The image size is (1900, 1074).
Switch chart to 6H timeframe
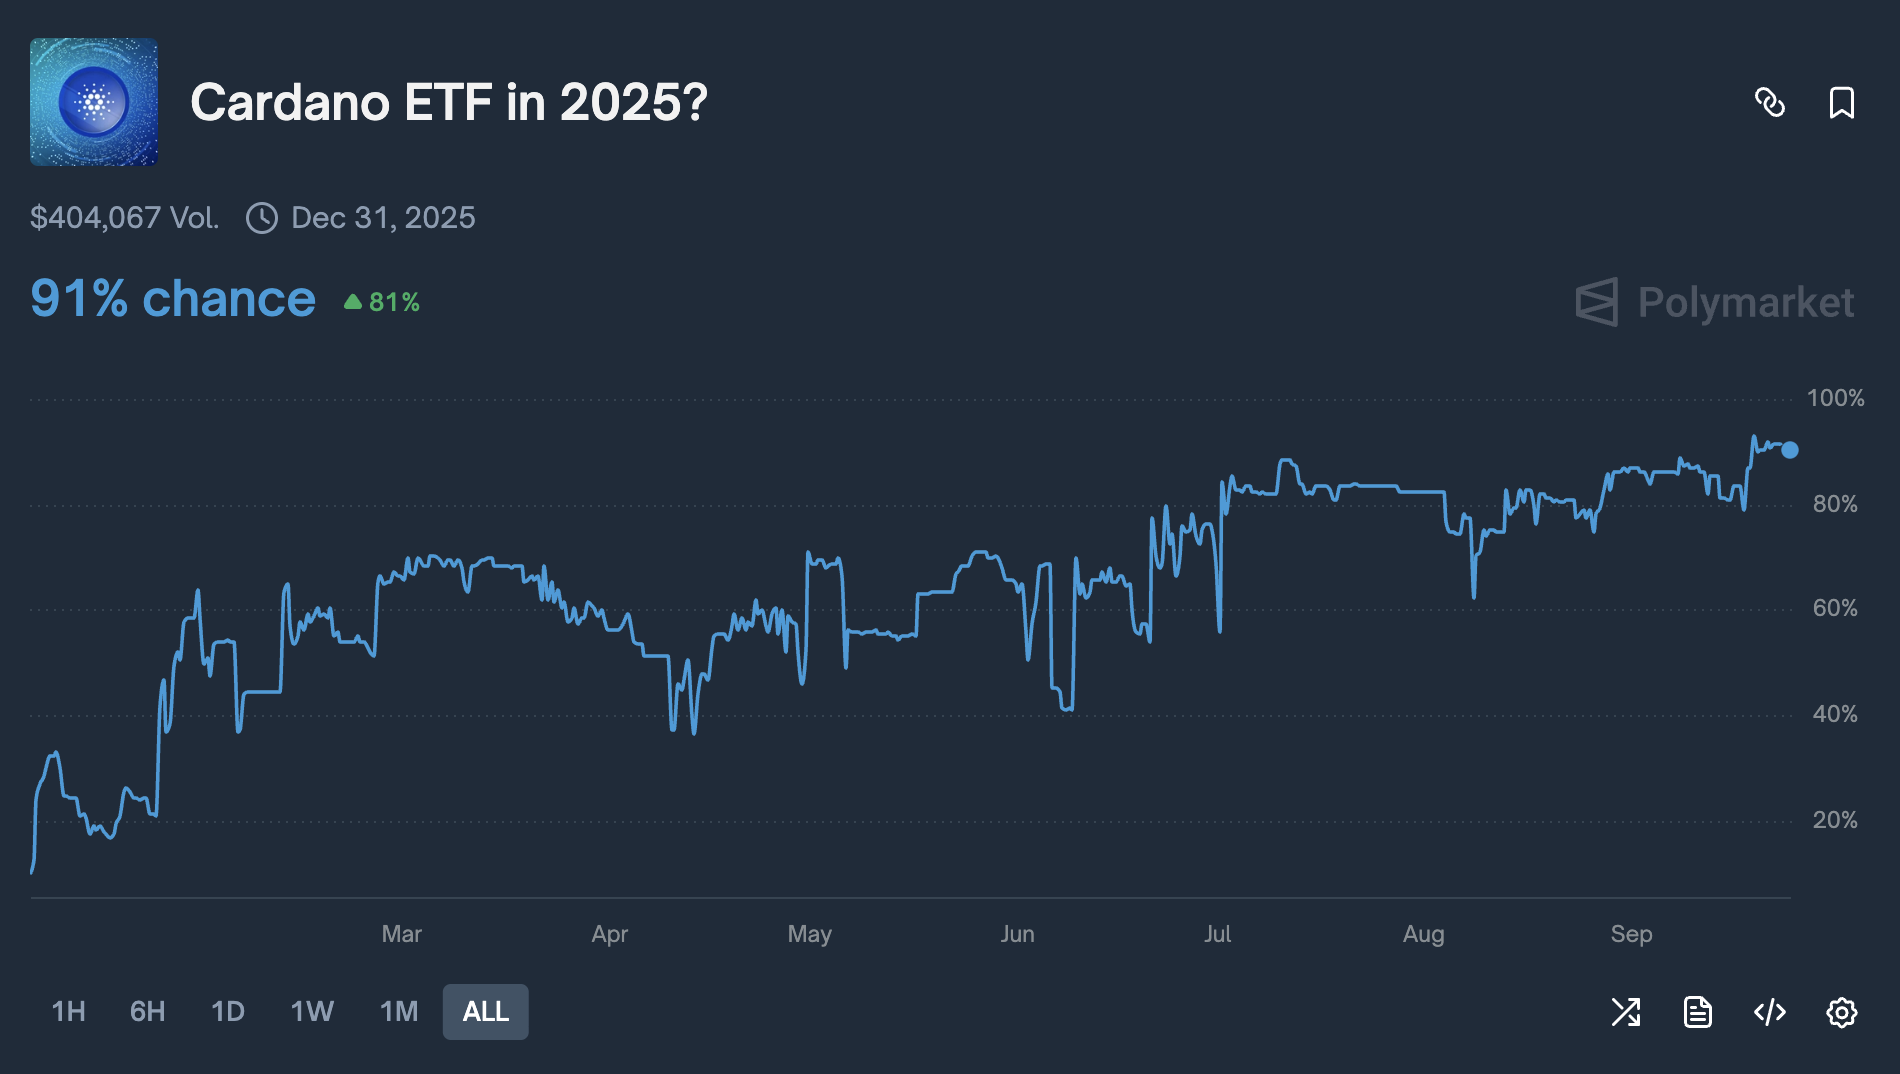147,1011
